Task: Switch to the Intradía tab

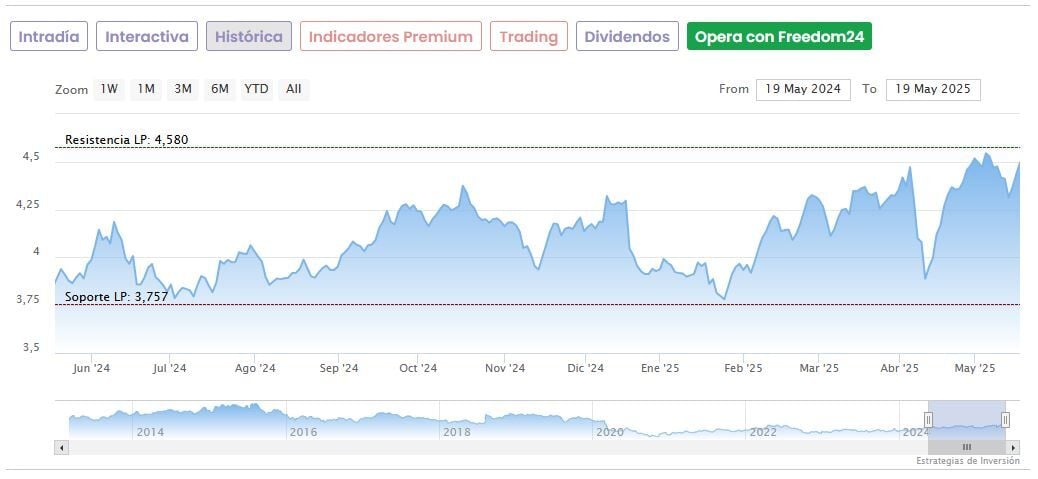Action: coord(49,37)
